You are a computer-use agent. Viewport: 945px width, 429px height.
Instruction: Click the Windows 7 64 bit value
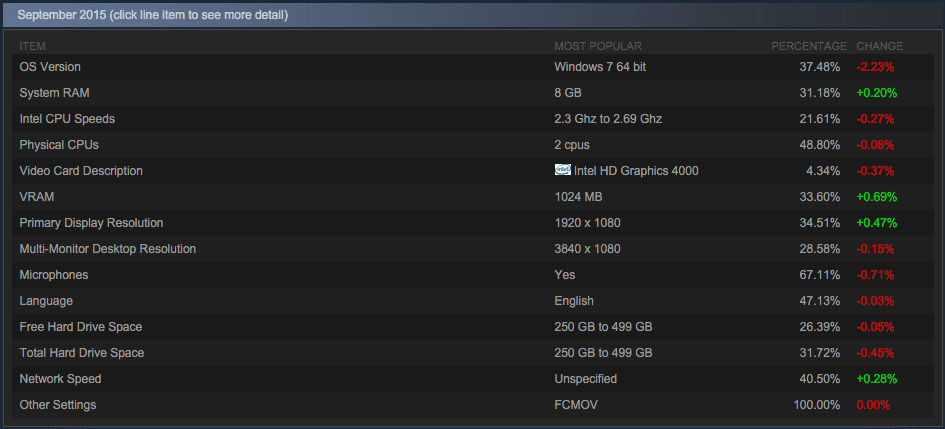click(602, 67)
